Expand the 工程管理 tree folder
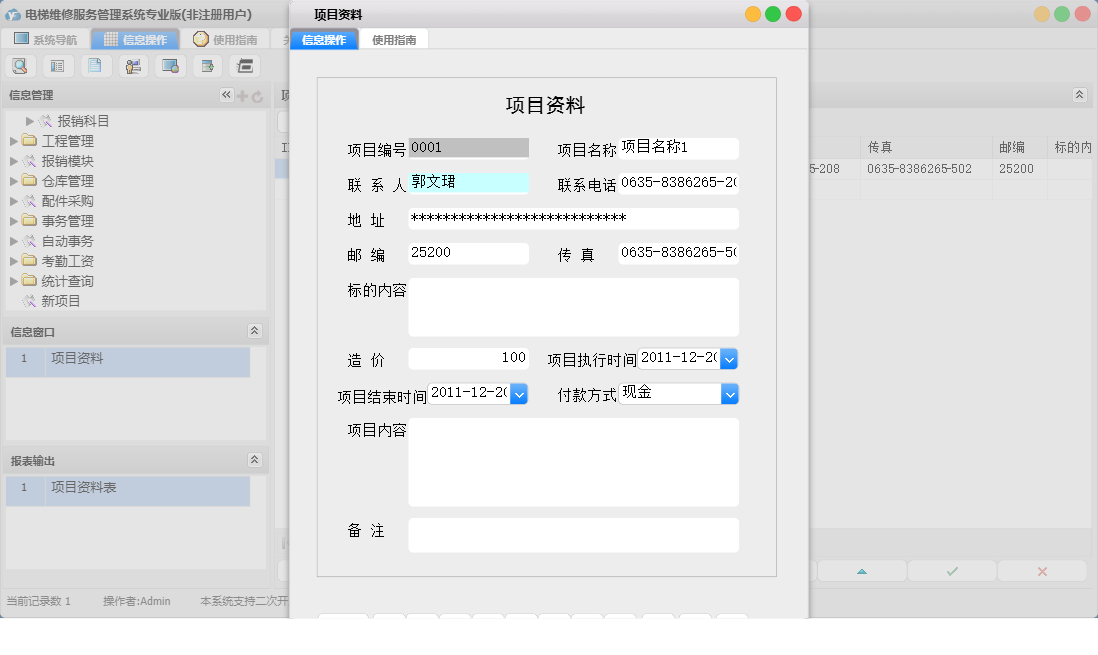The height and width of the screenshot is (655, 1098). [13, 141]
